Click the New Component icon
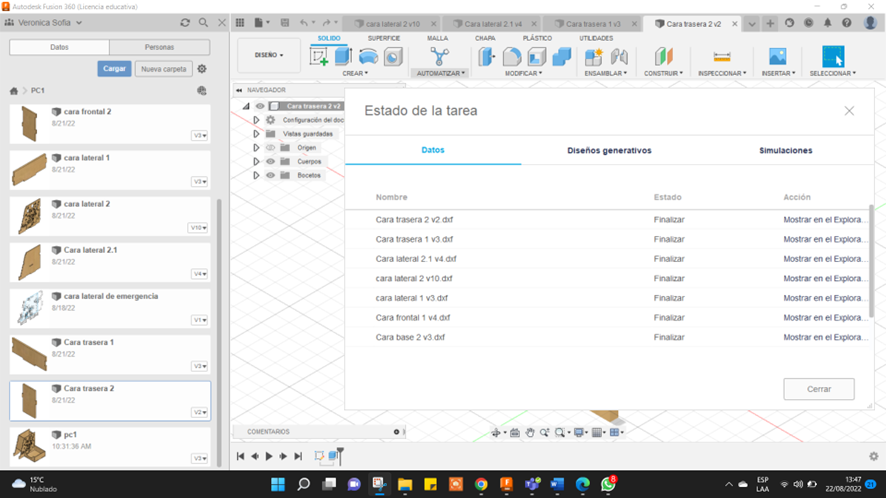The image size is (886, 498). 594,57
